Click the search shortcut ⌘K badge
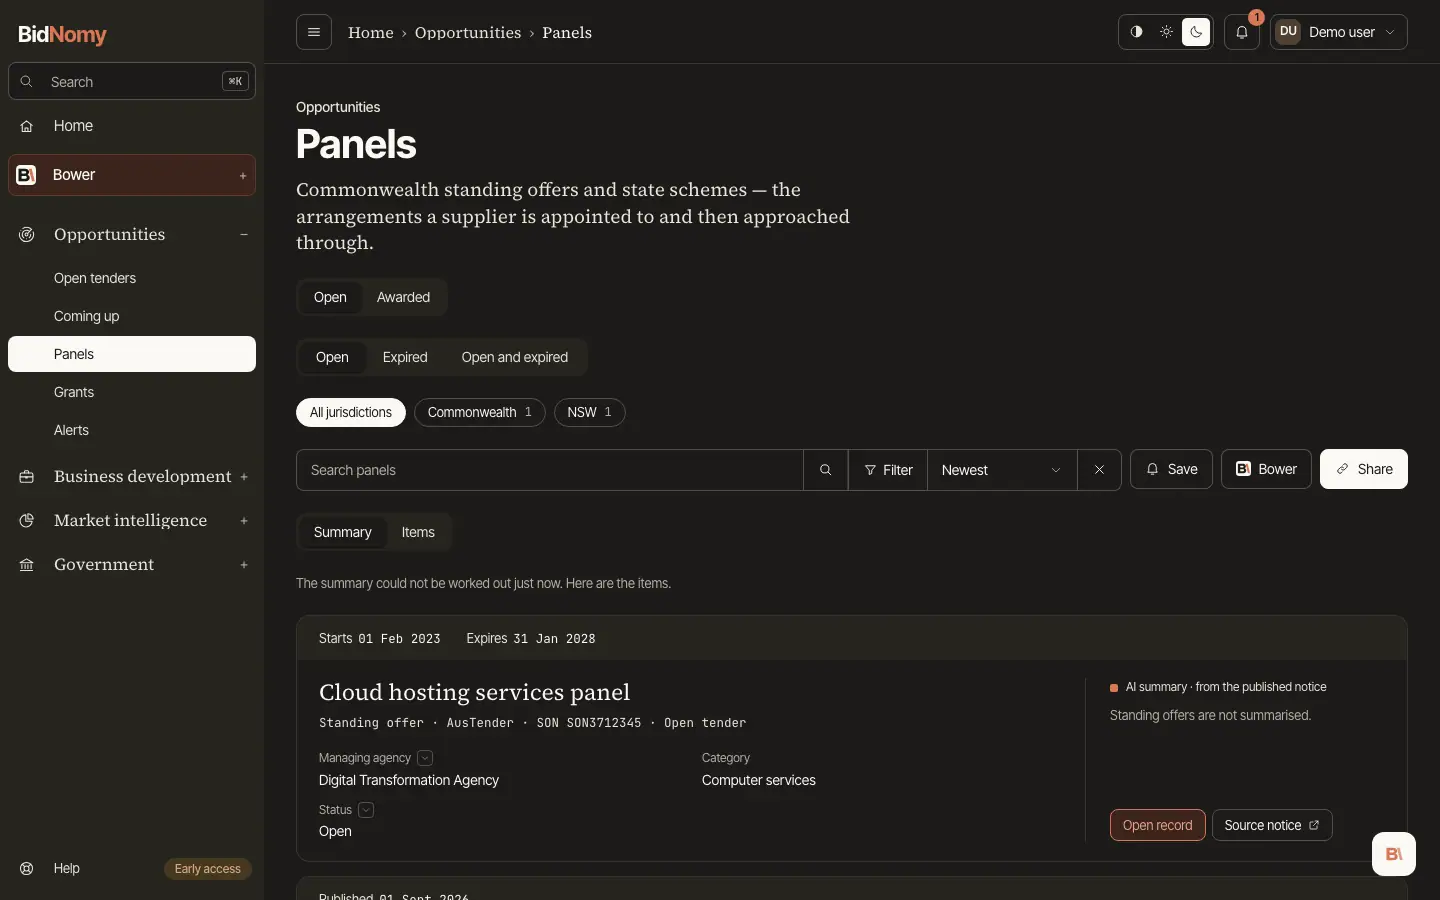This screenshot has width=1440, height=900. [235, 82]
